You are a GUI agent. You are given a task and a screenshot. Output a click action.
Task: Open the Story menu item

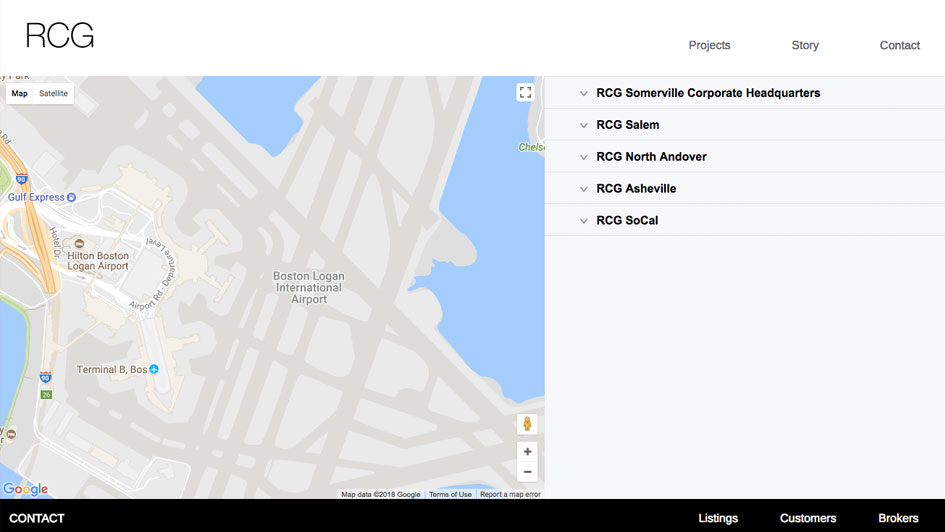tap(805, 45)
